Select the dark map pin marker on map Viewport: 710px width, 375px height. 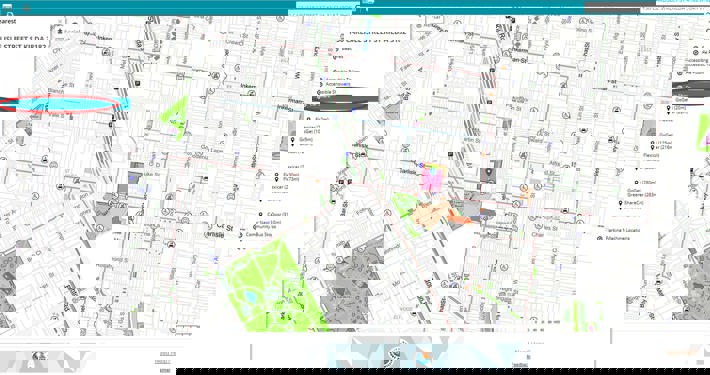pos(489,172)
